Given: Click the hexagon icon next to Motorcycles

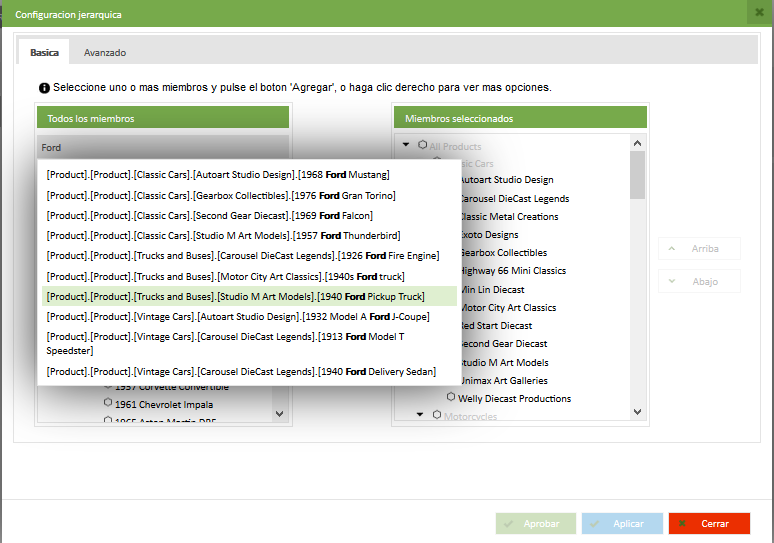Looking at the screenshot, I should 437,415.
